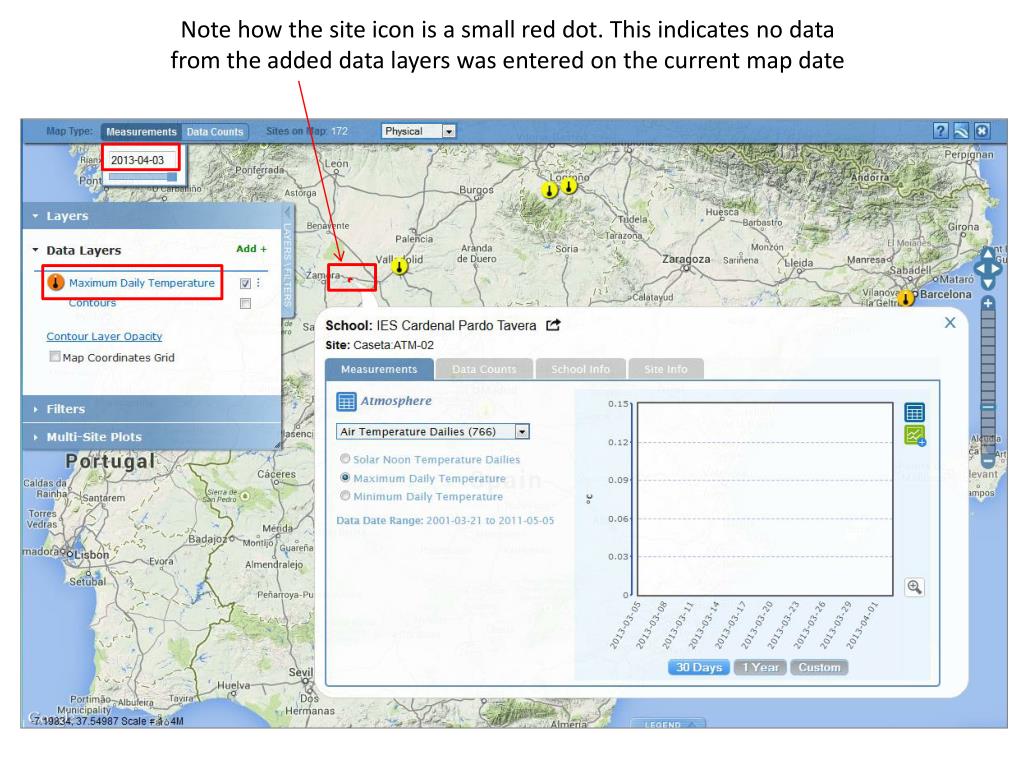Select the 30 Days range button

coord(698,667)
